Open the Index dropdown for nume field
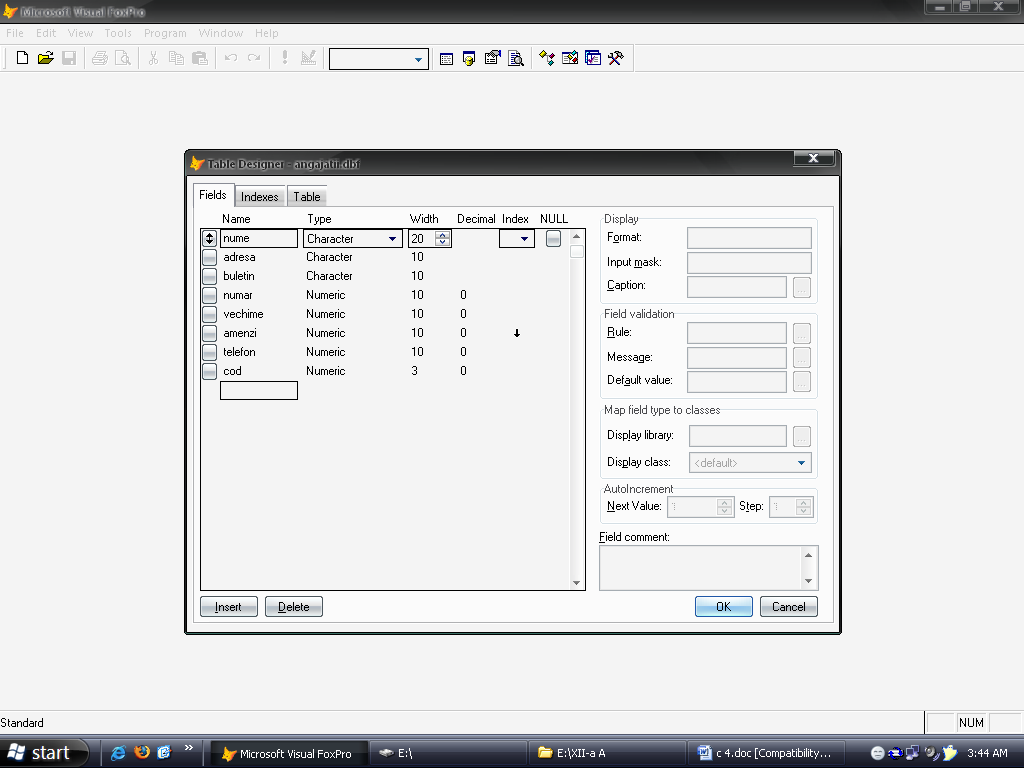This screenshot has height=768, width=1024. pyautogui.click(x=525, y=239)
